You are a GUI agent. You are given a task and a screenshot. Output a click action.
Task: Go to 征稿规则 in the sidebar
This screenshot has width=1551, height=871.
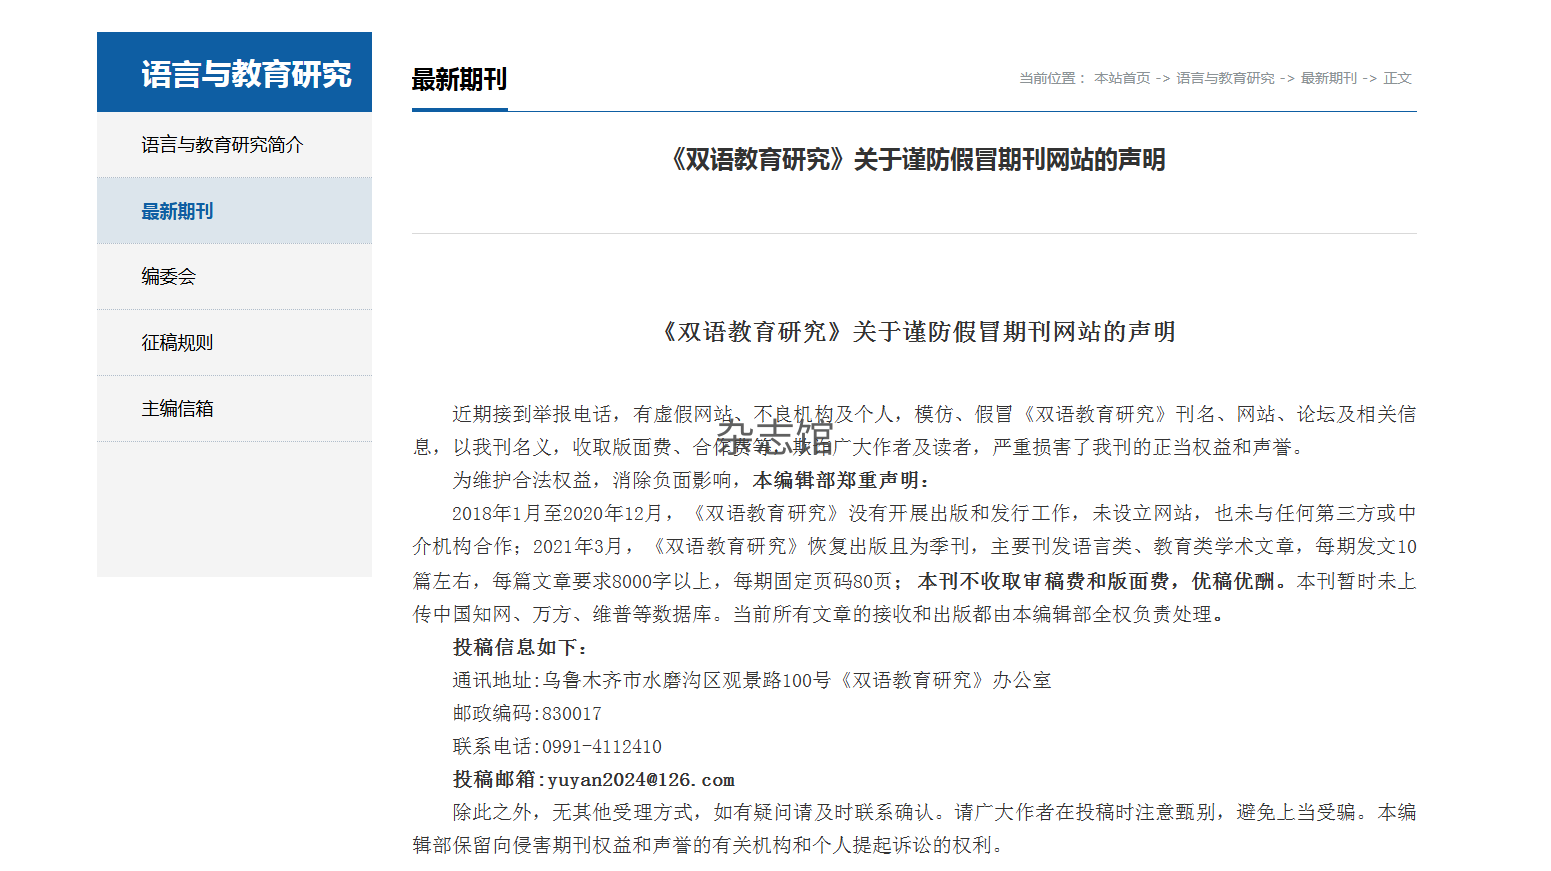pyautogui.click(x=177, y=343)
